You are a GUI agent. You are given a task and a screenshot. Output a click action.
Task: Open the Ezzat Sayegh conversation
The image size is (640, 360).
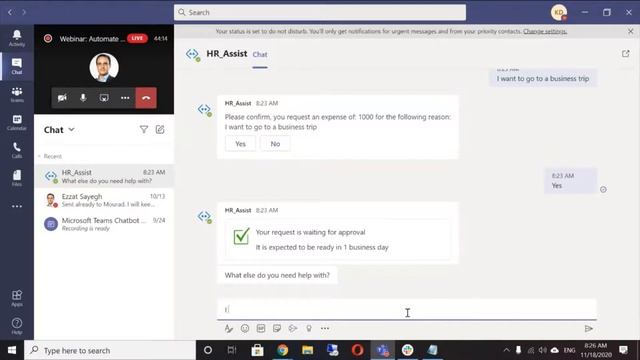coord(104,200)
